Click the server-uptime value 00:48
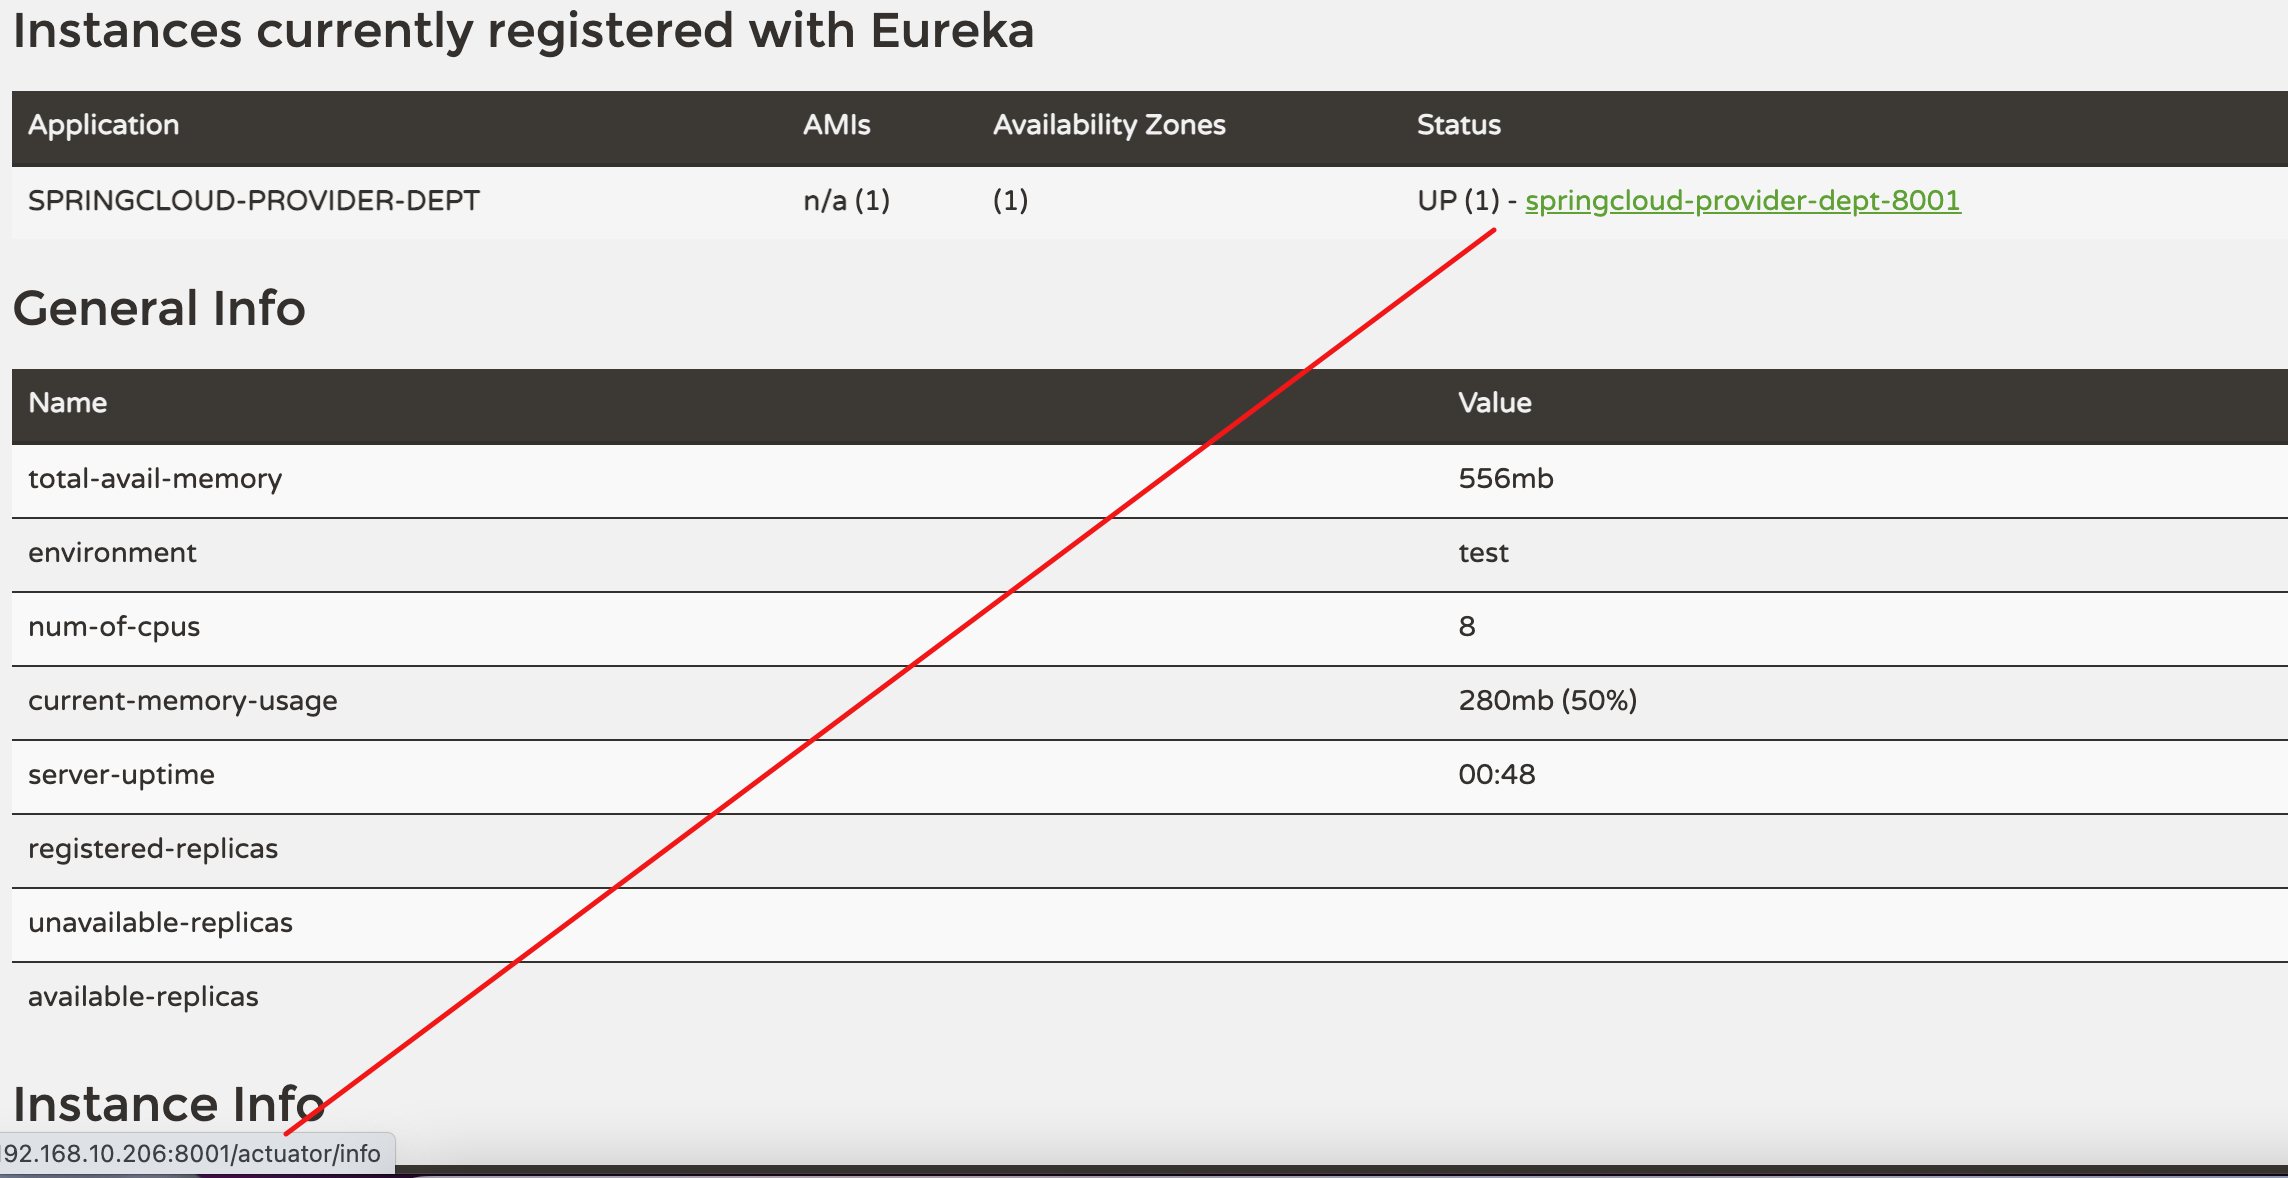This screenshot has width=2288, height=1178. [x=1496, y=775]
